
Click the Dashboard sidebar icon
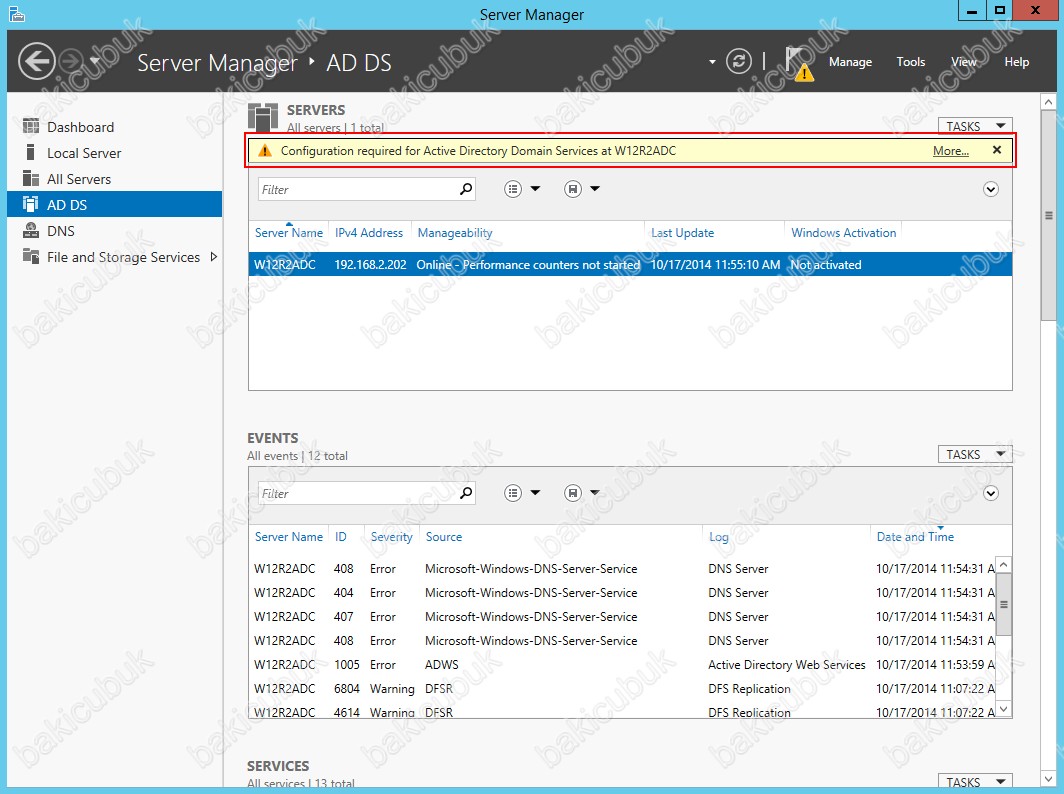pos(31,126)
